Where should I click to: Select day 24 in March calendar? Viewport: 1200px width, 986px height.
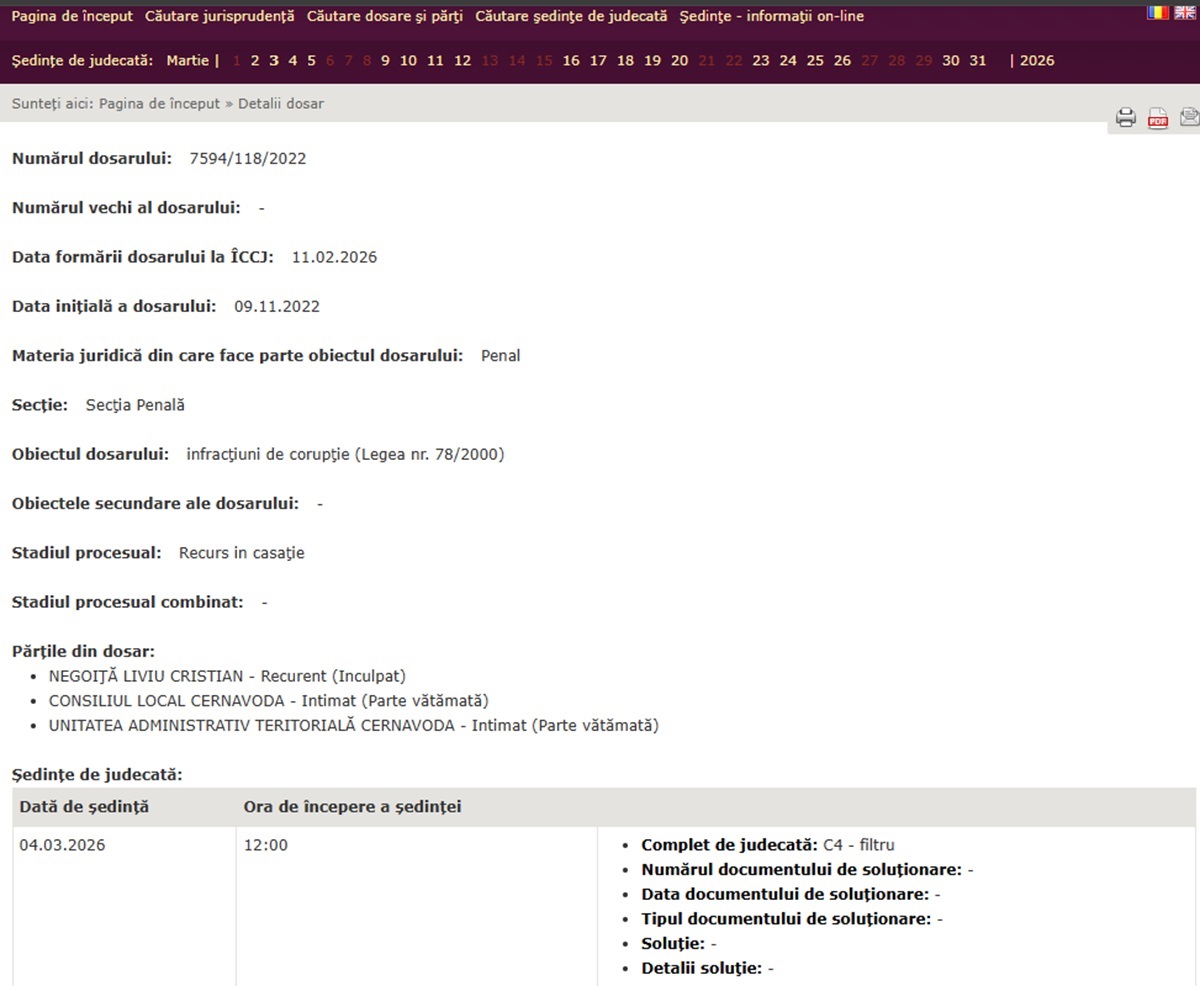[788, 60]
